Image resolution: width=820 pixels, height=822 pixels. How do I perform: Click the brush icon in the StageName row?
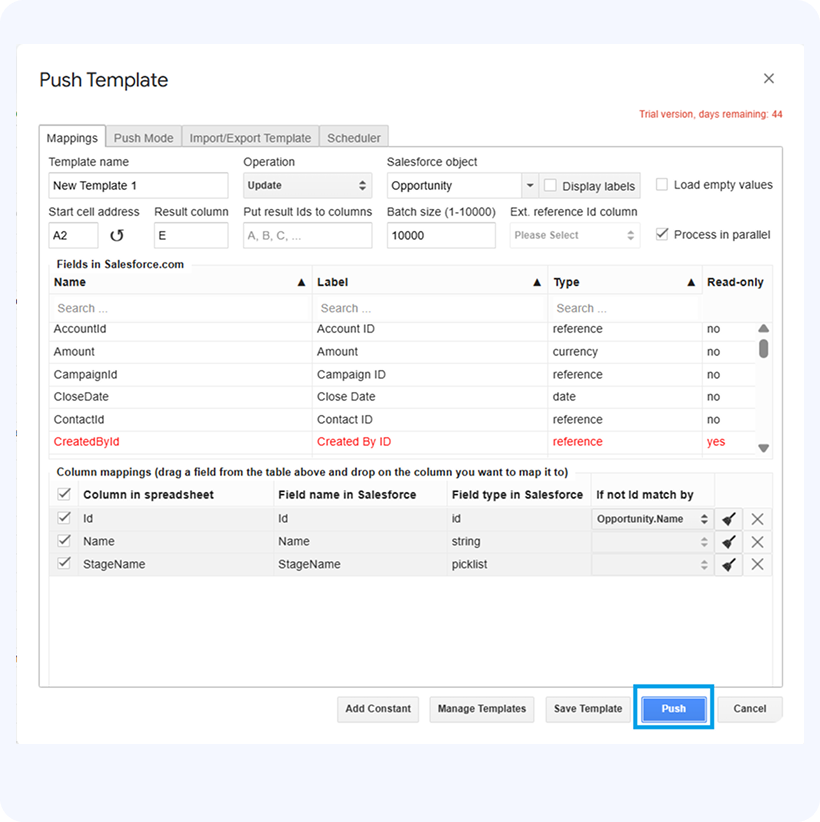pos(729,565)
